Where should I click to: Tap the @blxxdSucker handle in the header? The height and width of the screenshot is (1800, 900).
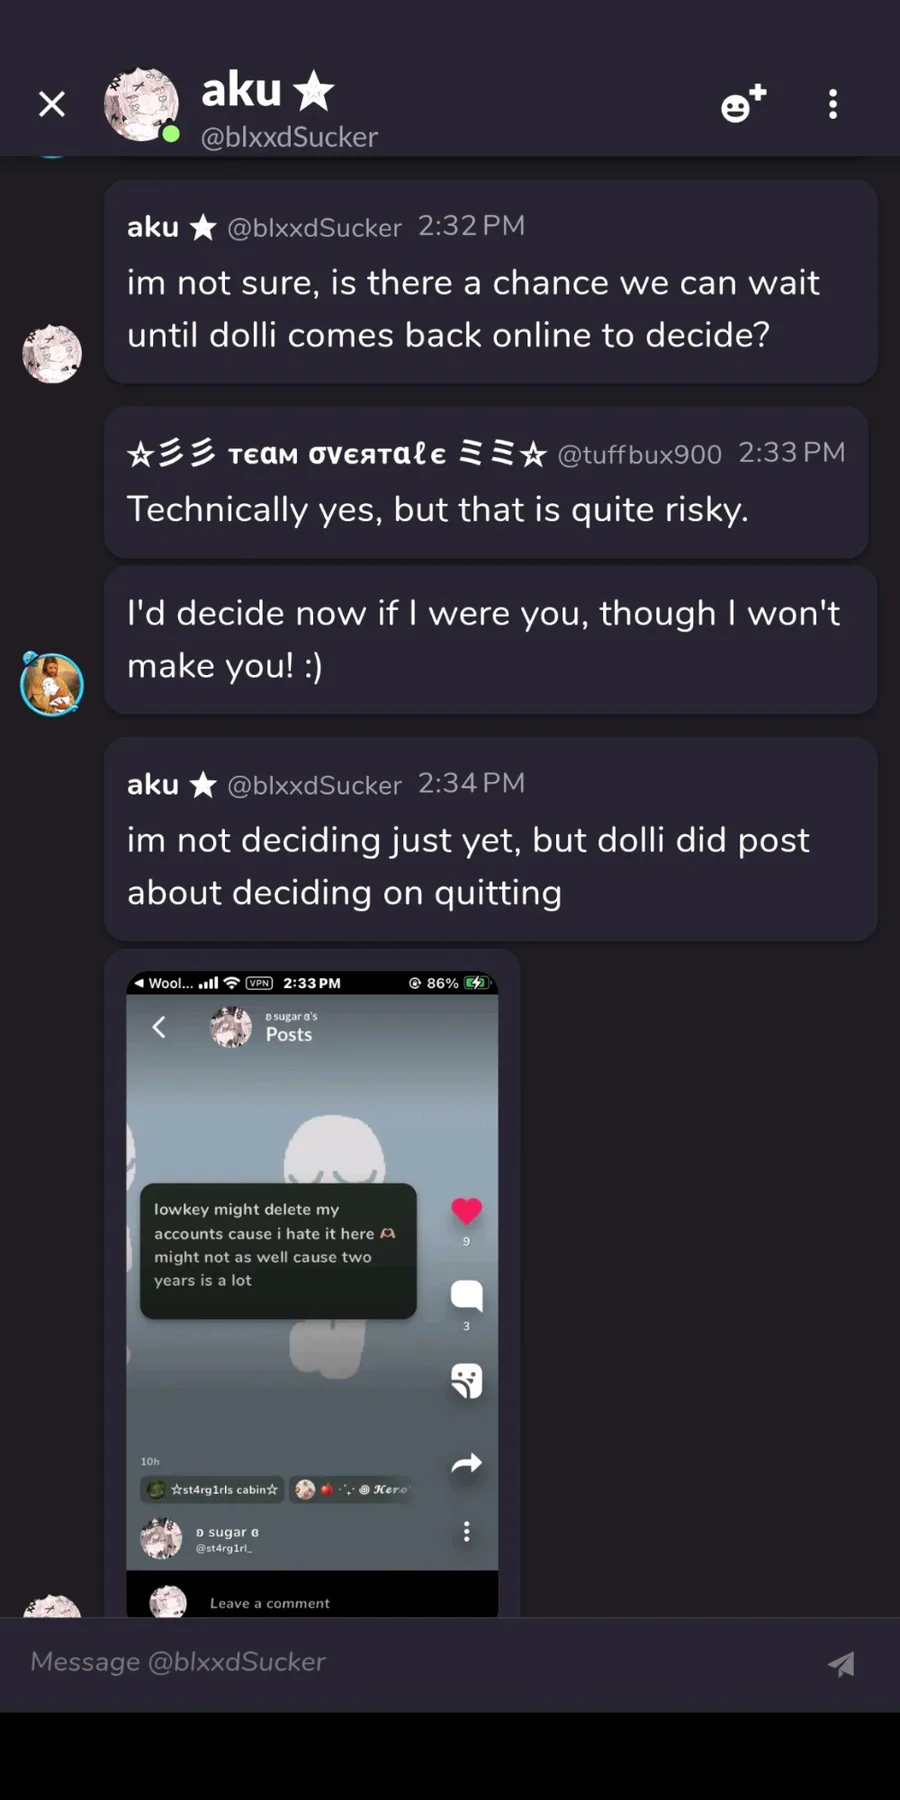tap(289, 137)
